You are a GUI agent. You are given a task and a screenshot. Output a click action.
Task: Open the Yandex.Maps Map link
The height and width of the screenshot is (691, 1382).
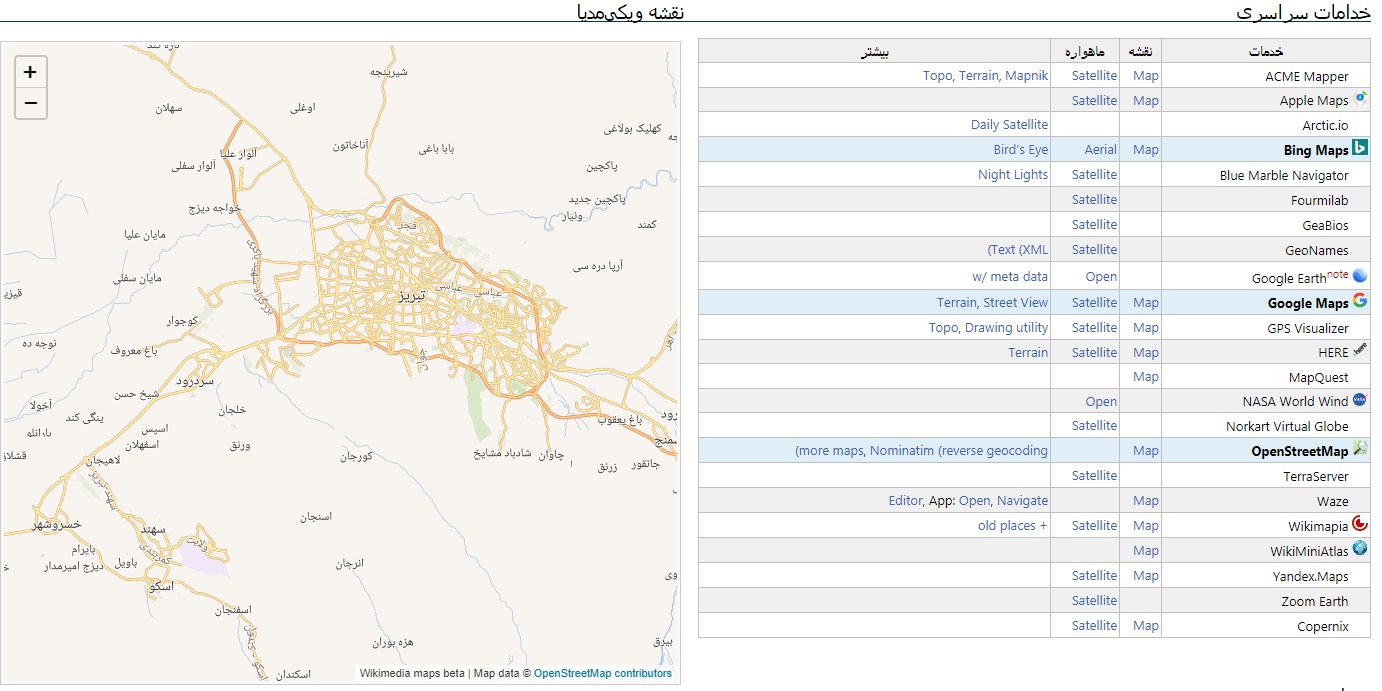point(1146,576)
